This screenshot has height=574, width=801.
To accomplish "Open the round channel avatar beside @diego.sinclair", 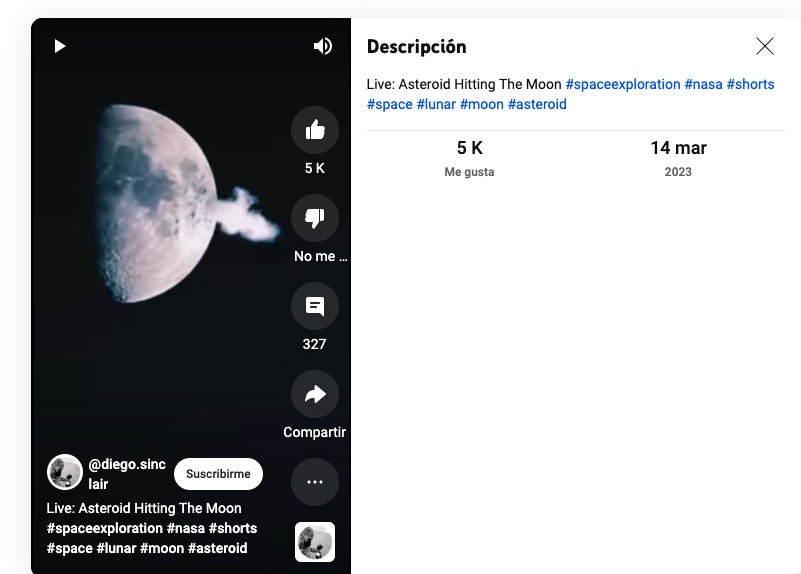I will point(65,472).
